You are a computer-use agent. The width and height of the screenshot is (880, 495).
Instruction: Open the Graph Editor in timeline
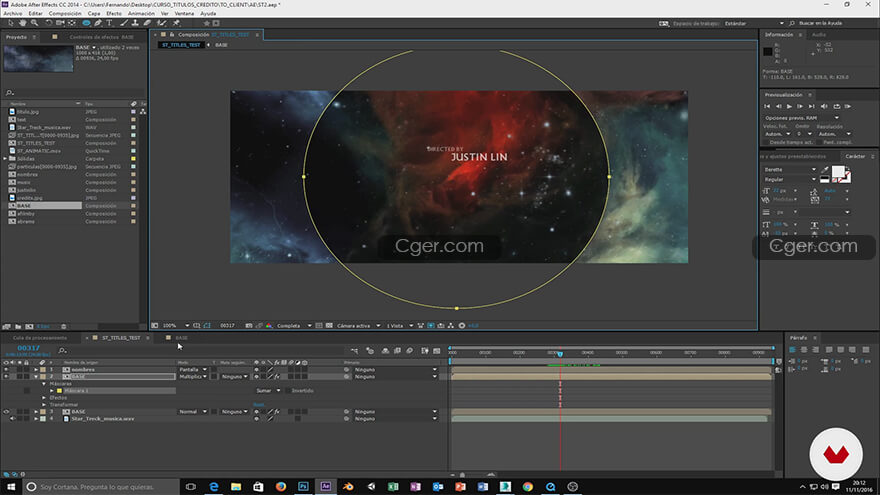[437, 351]
